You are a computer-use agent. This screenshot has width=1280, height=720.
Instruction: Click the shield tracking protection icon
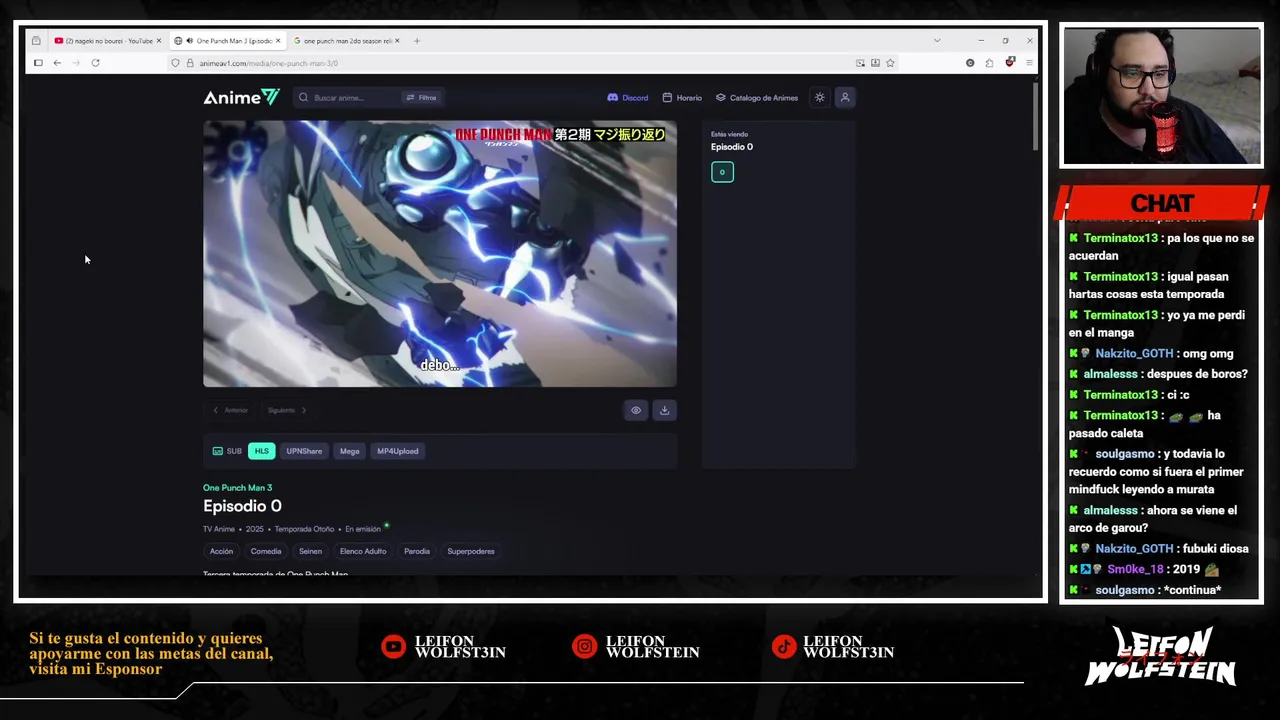[175, 63]
